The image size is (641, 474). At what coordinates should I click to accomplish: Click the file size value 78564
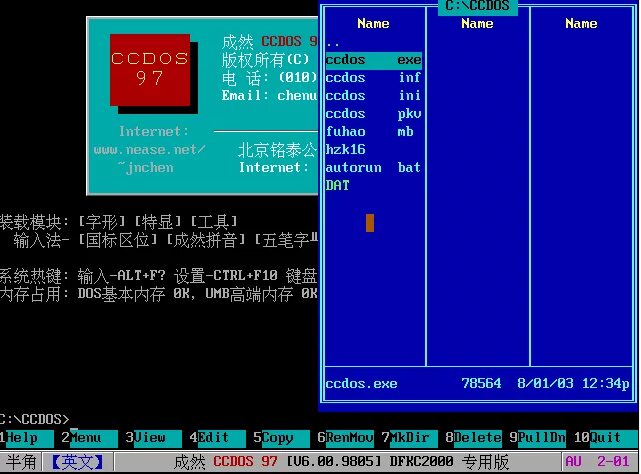481,384
